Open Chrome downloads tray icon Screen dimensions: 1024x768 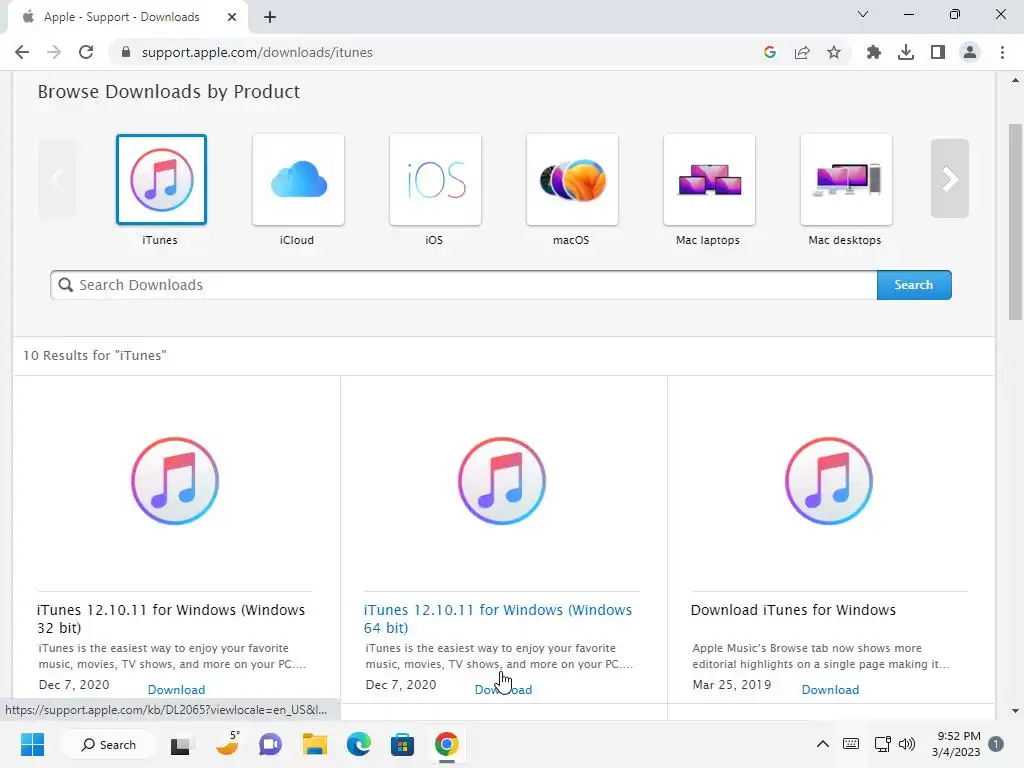coord(906,52)
